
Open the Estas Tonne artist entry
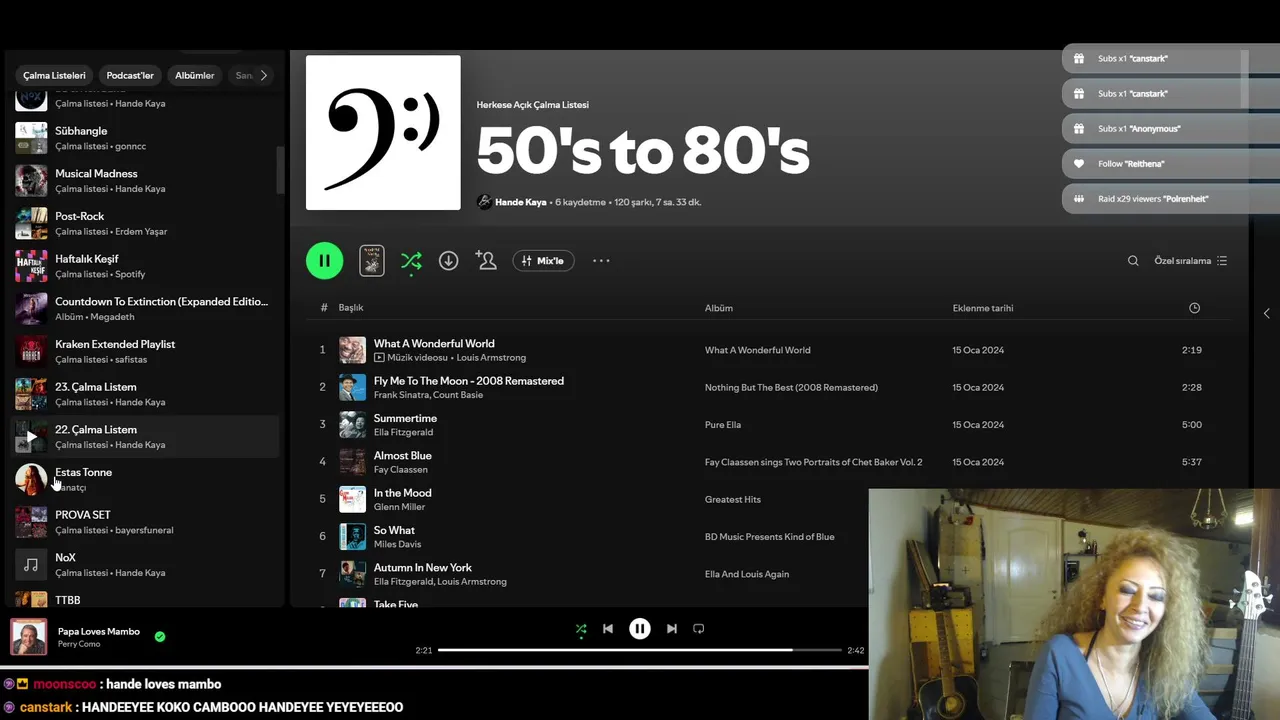pos(146,479)
